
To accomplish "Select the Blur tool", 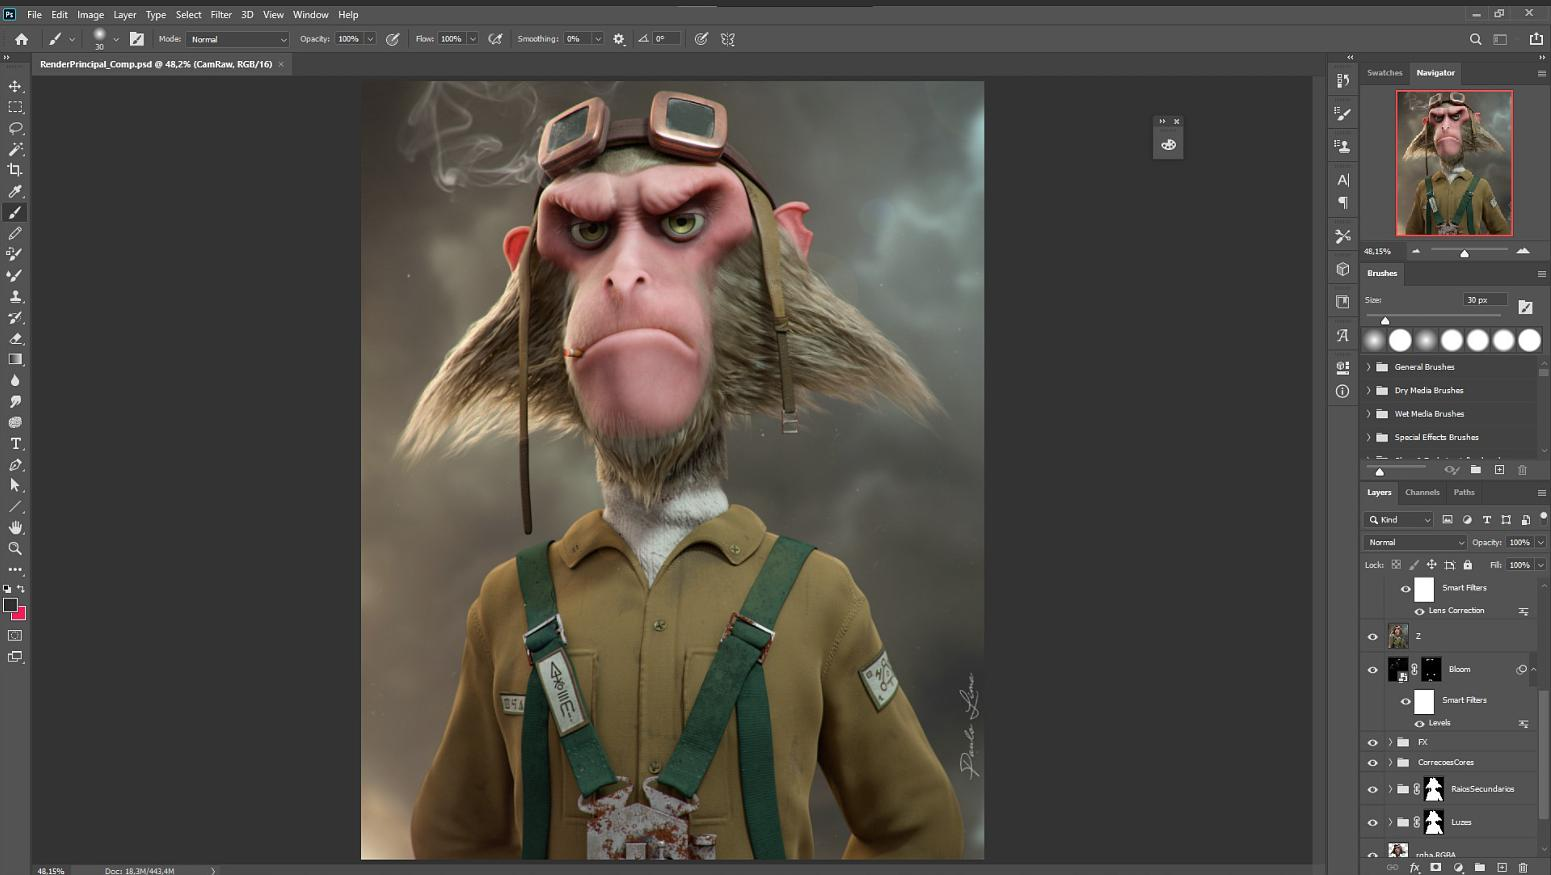I will (x=15, y=380).
